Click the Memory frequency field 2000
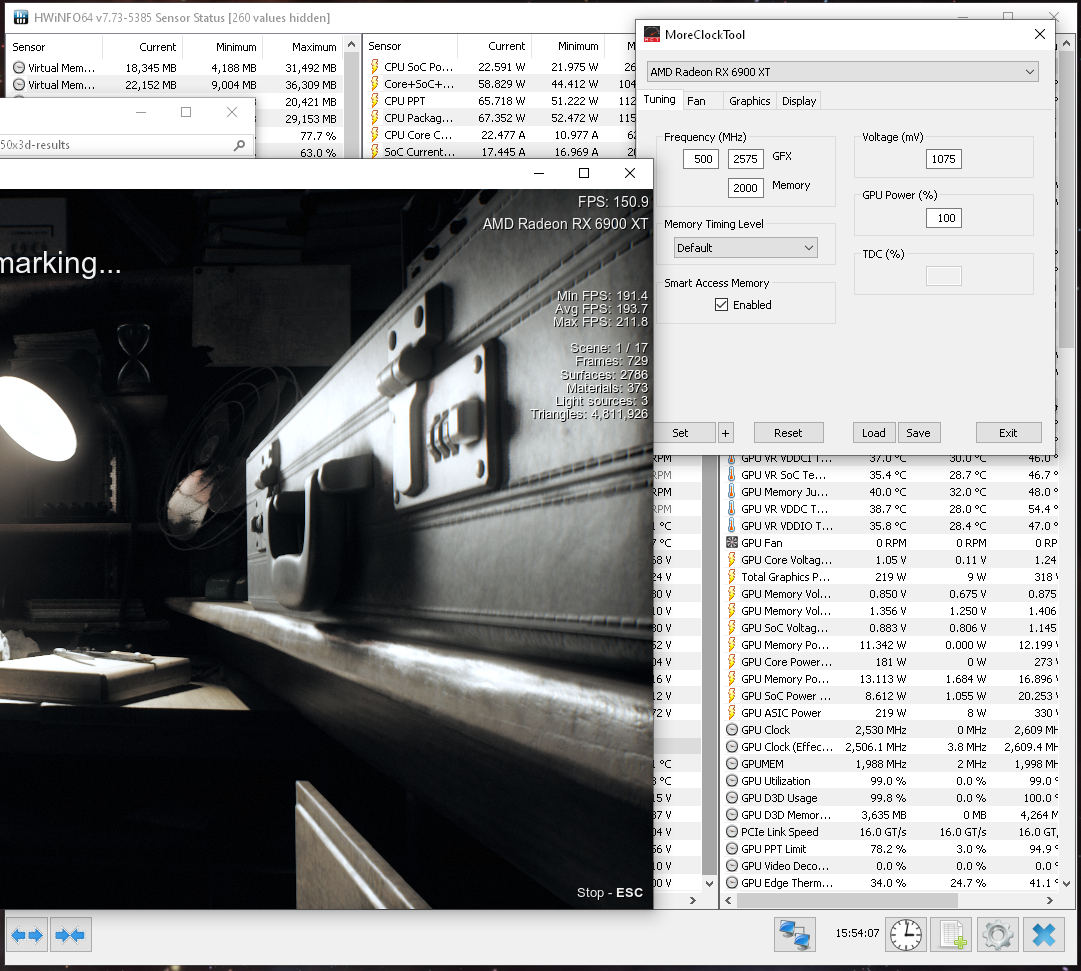The height and width of the screenshot is (971, 1081). pos(745,188)
